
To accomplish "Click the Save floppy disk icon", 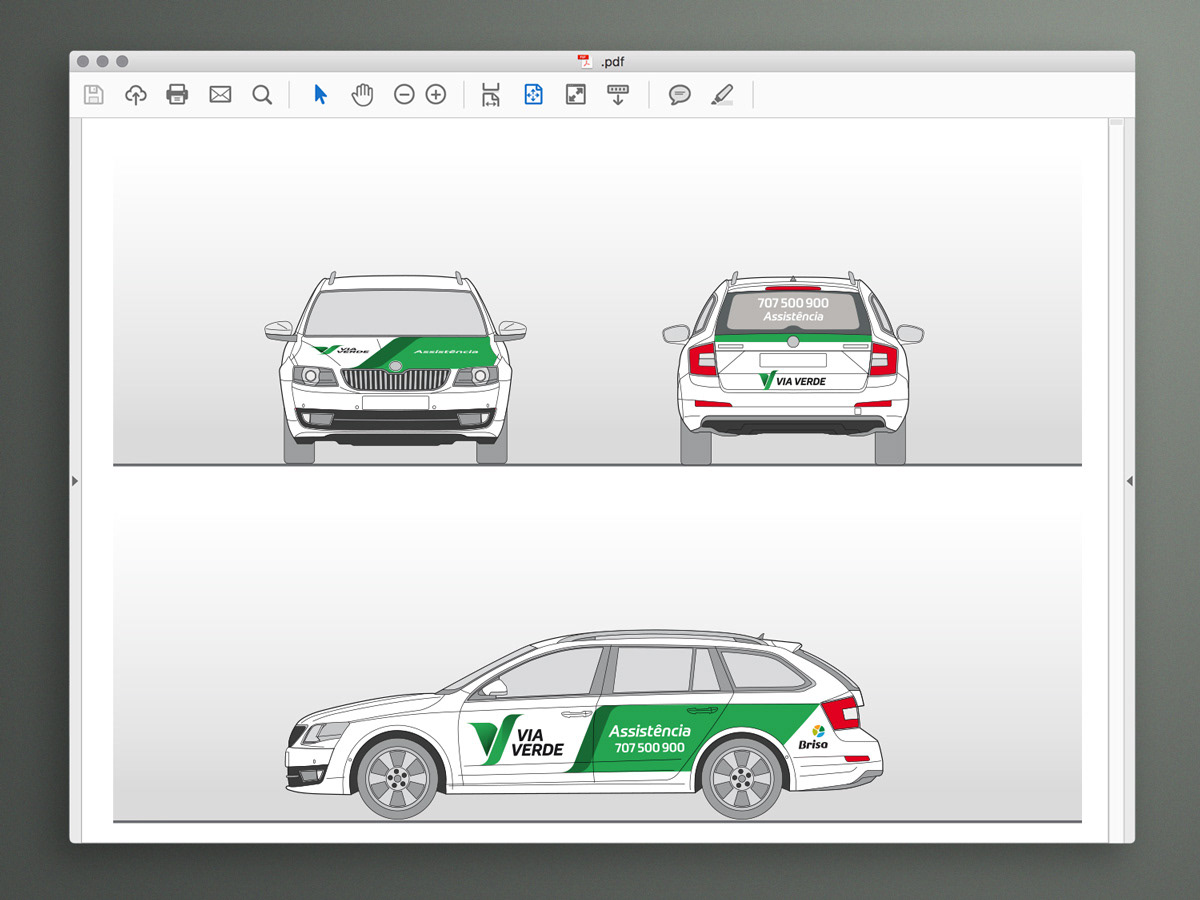I will tap(93, 95).
